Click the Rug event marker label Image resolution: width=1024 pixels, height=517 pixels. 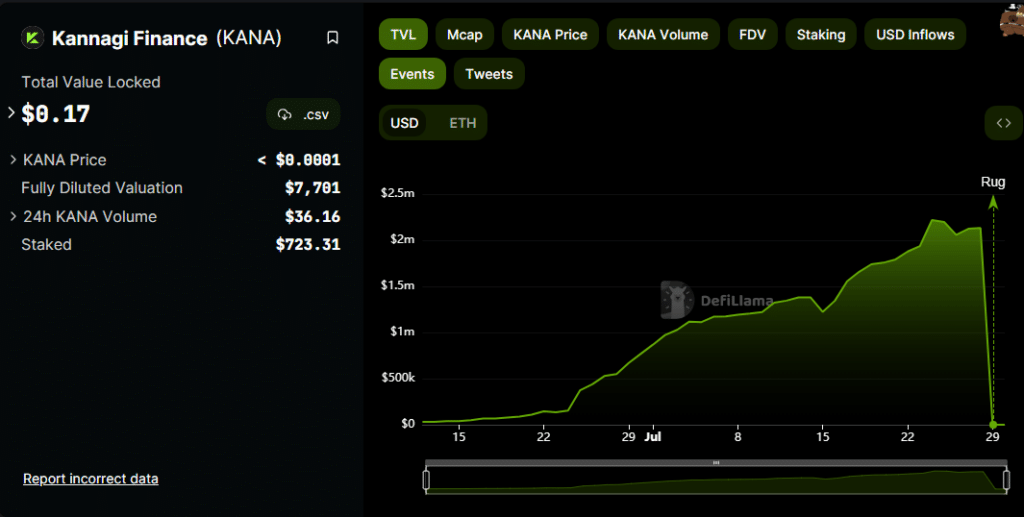click(993, 182)
